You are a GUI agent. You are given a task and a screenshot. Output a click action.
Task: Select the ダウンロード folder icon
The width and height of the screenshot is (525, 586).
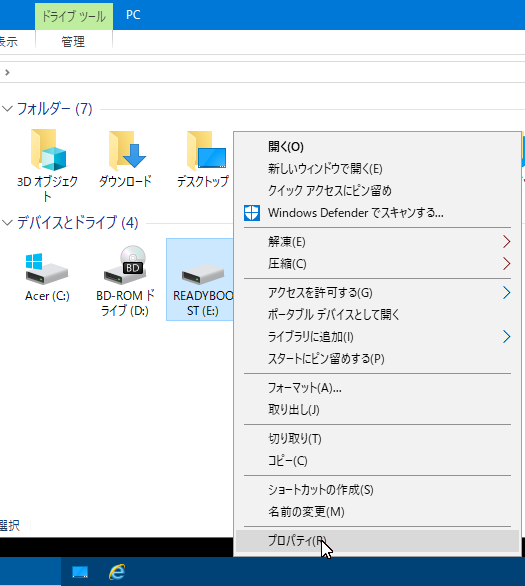coord(127,150)
